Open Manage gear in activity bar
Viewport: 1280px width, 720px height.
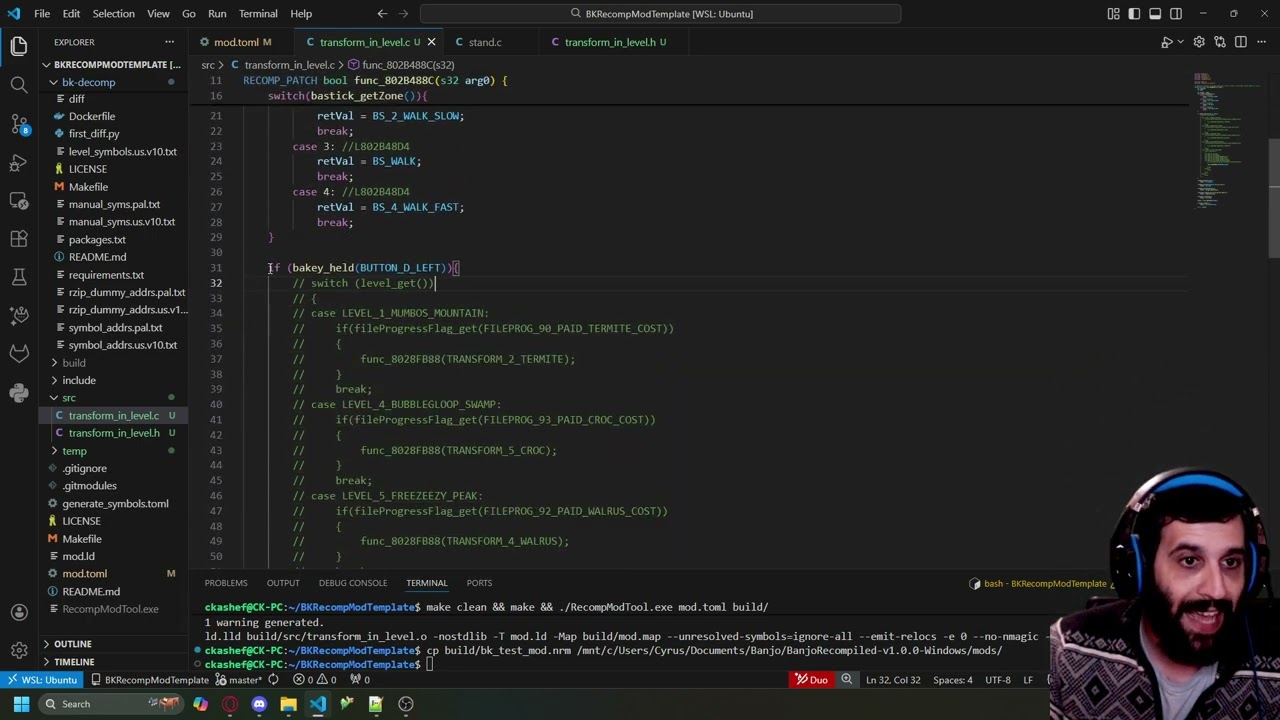click(x=19, y=650)
